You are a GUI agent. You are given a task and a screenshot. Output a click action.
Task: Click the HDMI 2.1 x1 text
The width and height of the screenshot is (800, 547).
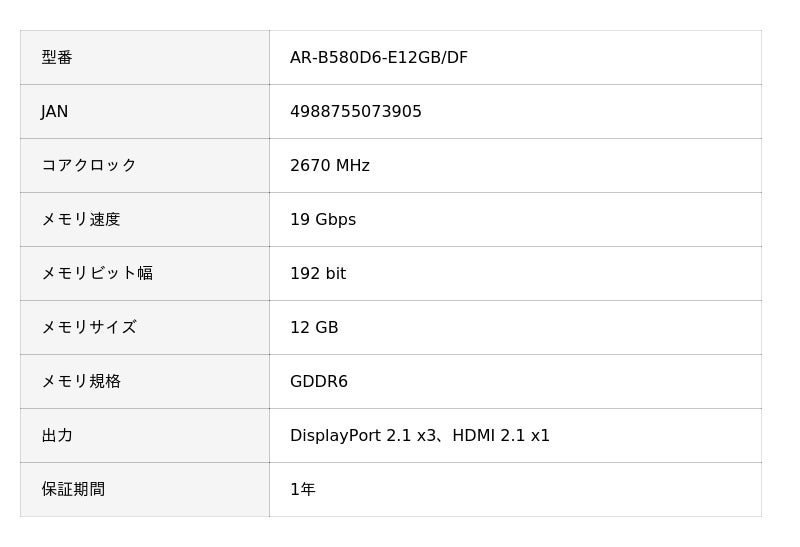[x=501, y=436]
